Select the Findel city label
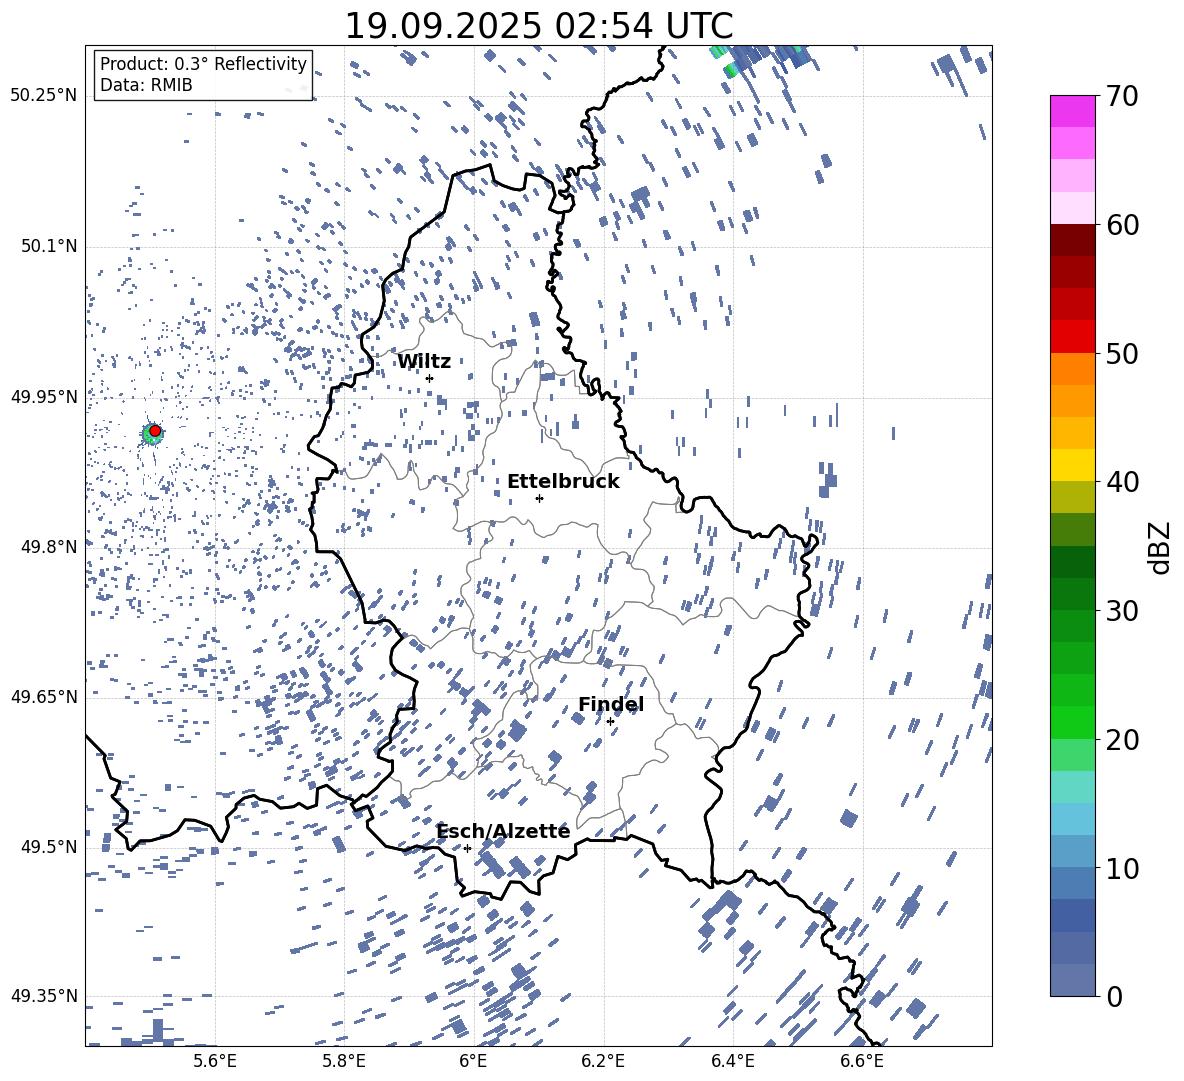 611,705
